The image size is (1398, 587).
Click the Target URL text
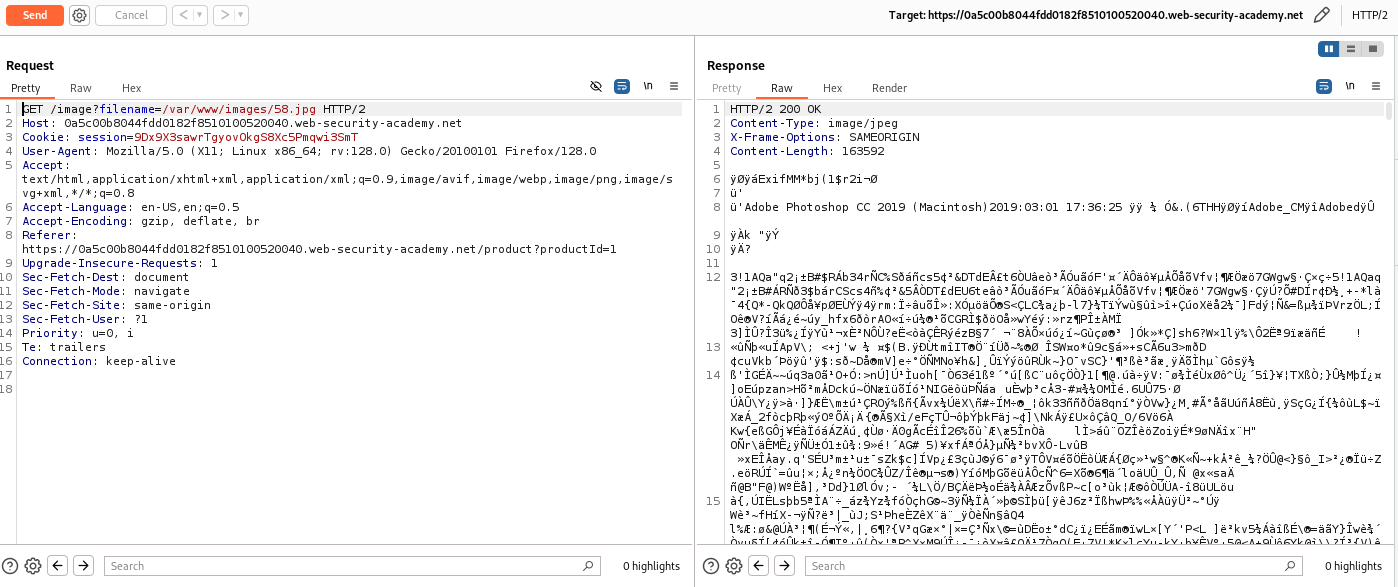click(x=1096, y=15)
